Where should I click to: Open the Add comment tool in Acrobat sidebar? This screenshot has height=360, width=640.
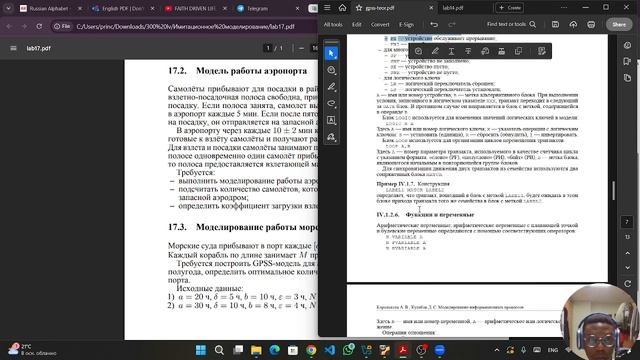click(x=331, y=70)
